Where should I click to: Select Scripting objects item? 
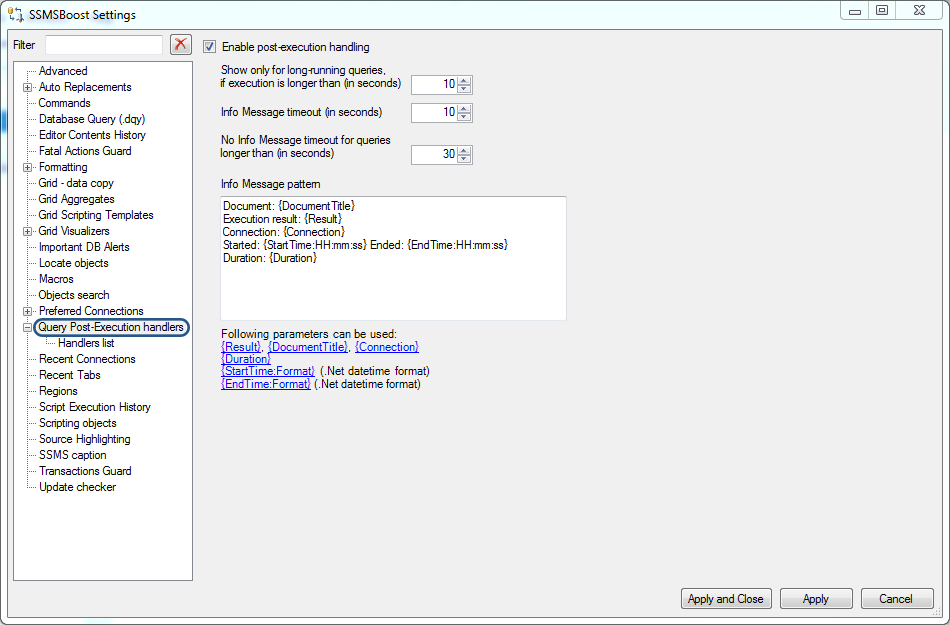click(x=78, y=423)
